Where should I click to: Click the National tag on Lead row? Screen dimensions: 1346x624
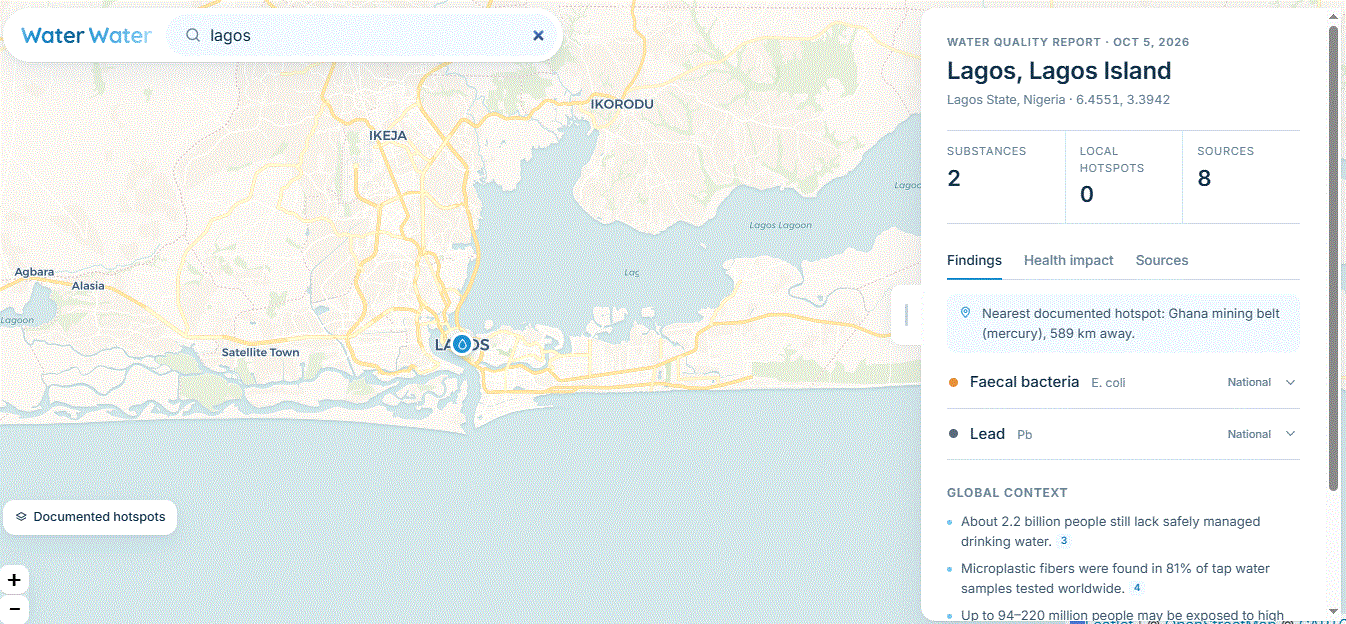pyautogui.click(x=1249, y=434)
